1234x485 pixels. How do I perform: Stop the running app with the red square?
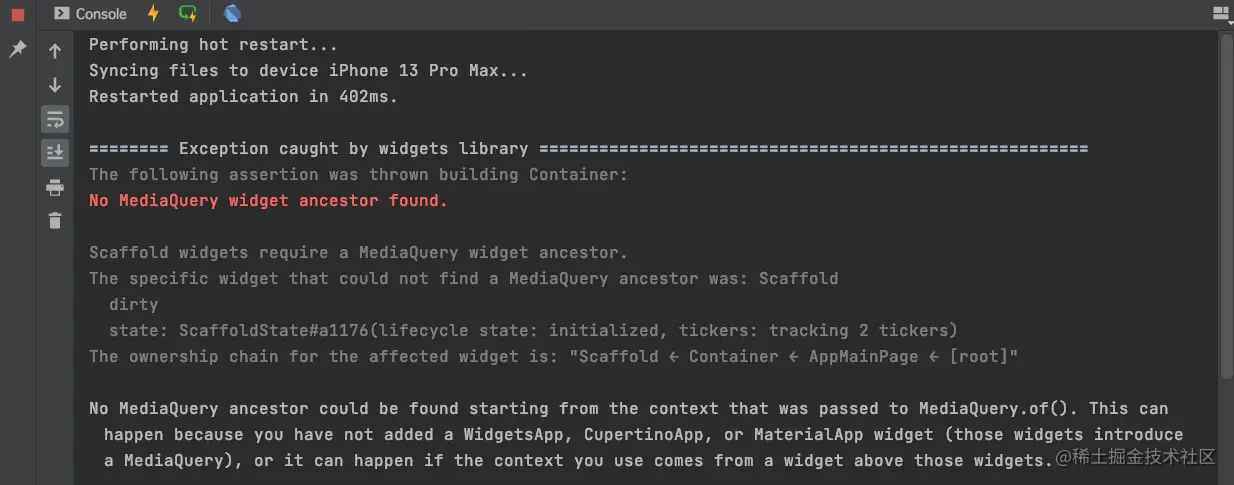coord(17,14)
